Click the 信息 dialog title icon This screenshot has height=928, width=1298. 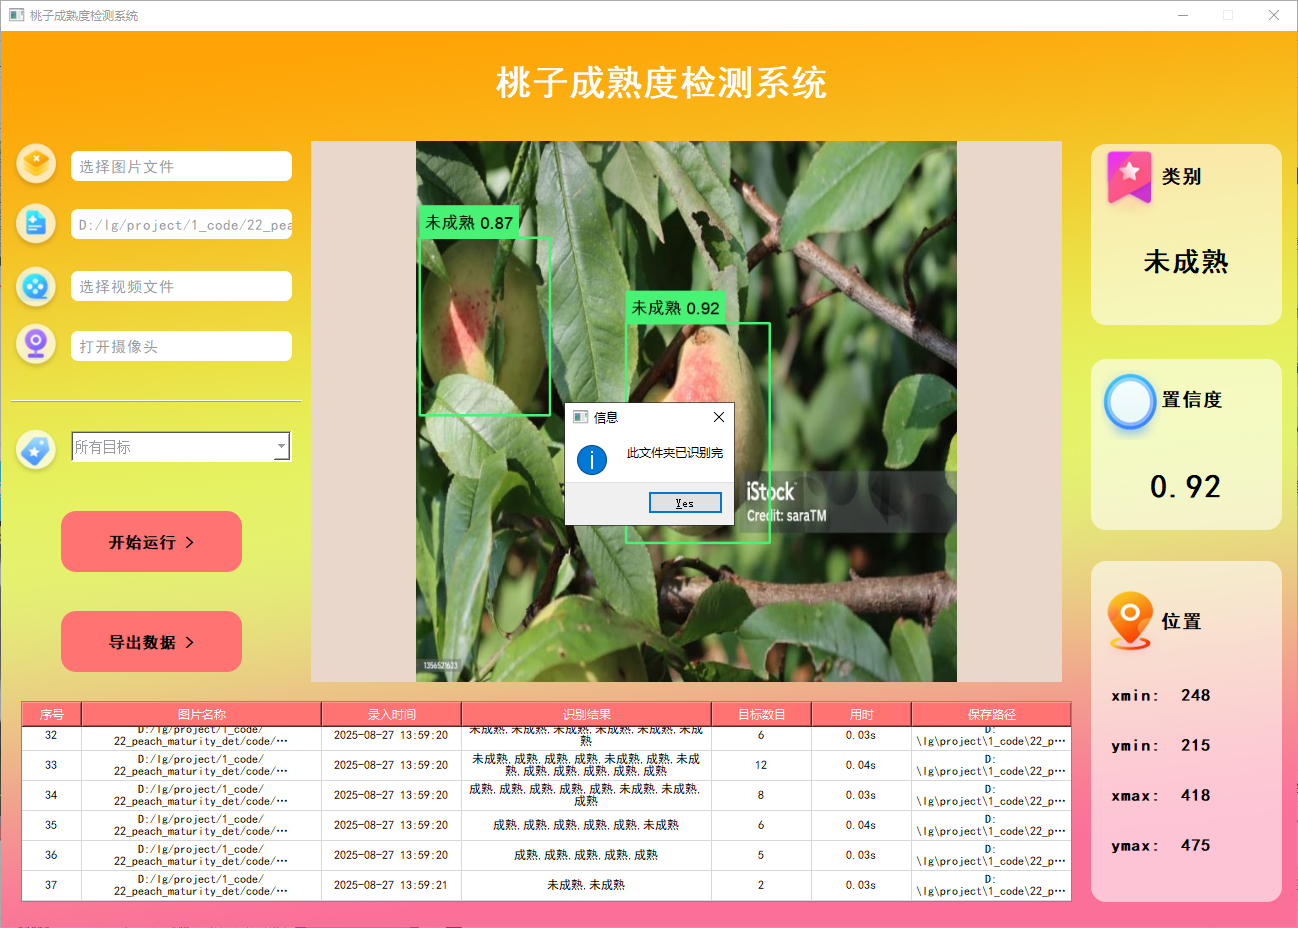tap(580, 417)
